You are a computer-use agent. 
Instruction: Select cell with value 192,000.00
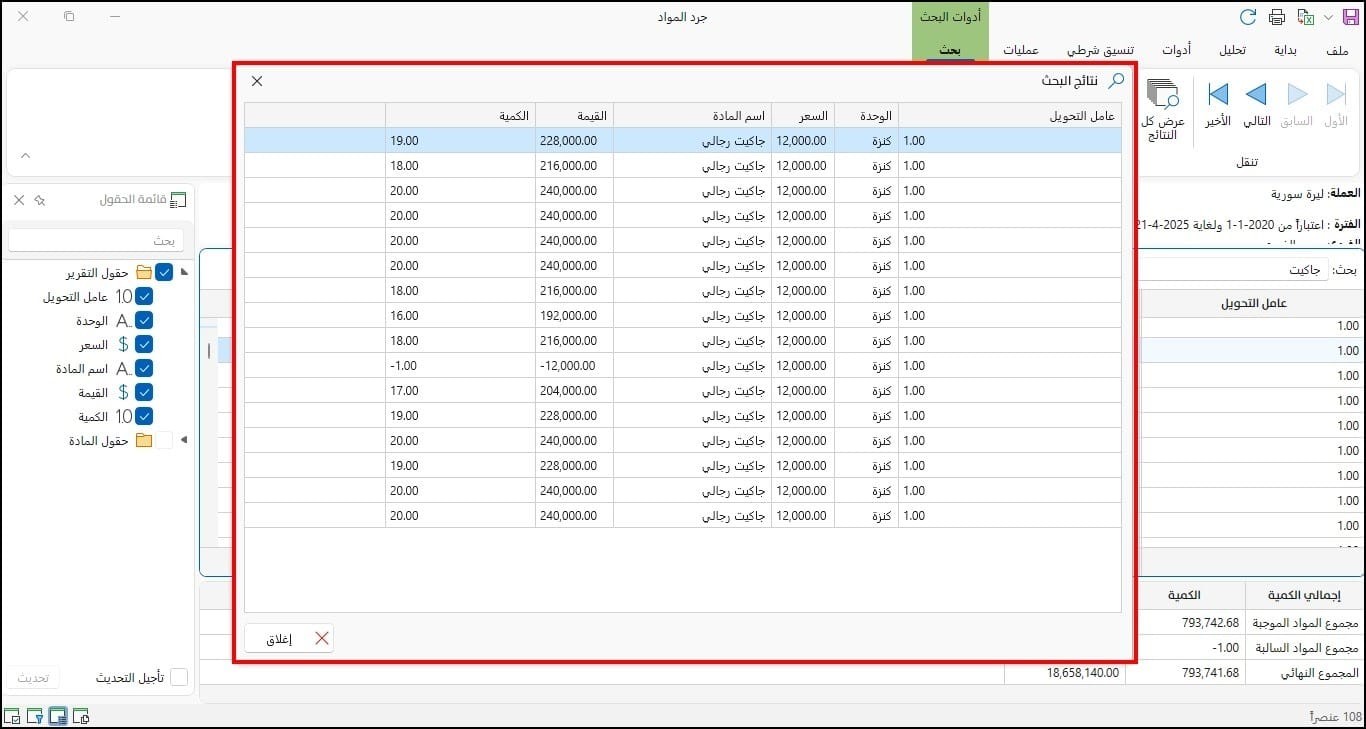click(574, 316)
